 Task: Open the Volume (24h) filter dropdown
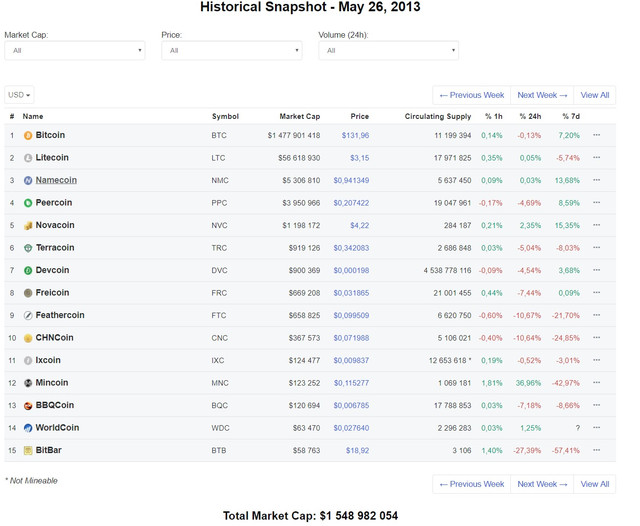click(x=389, y=51)
